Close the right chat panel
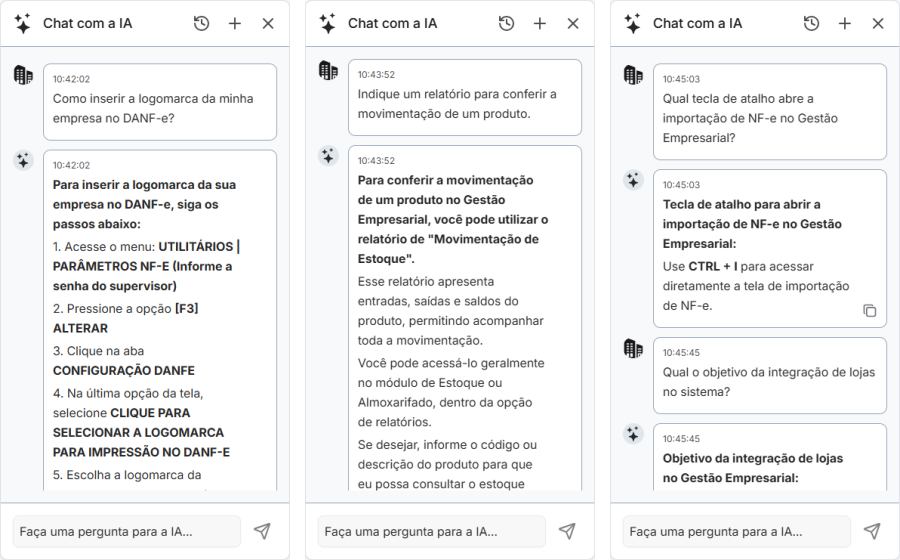The height and width of the screenshot is (560, 900). click(878, 24)
